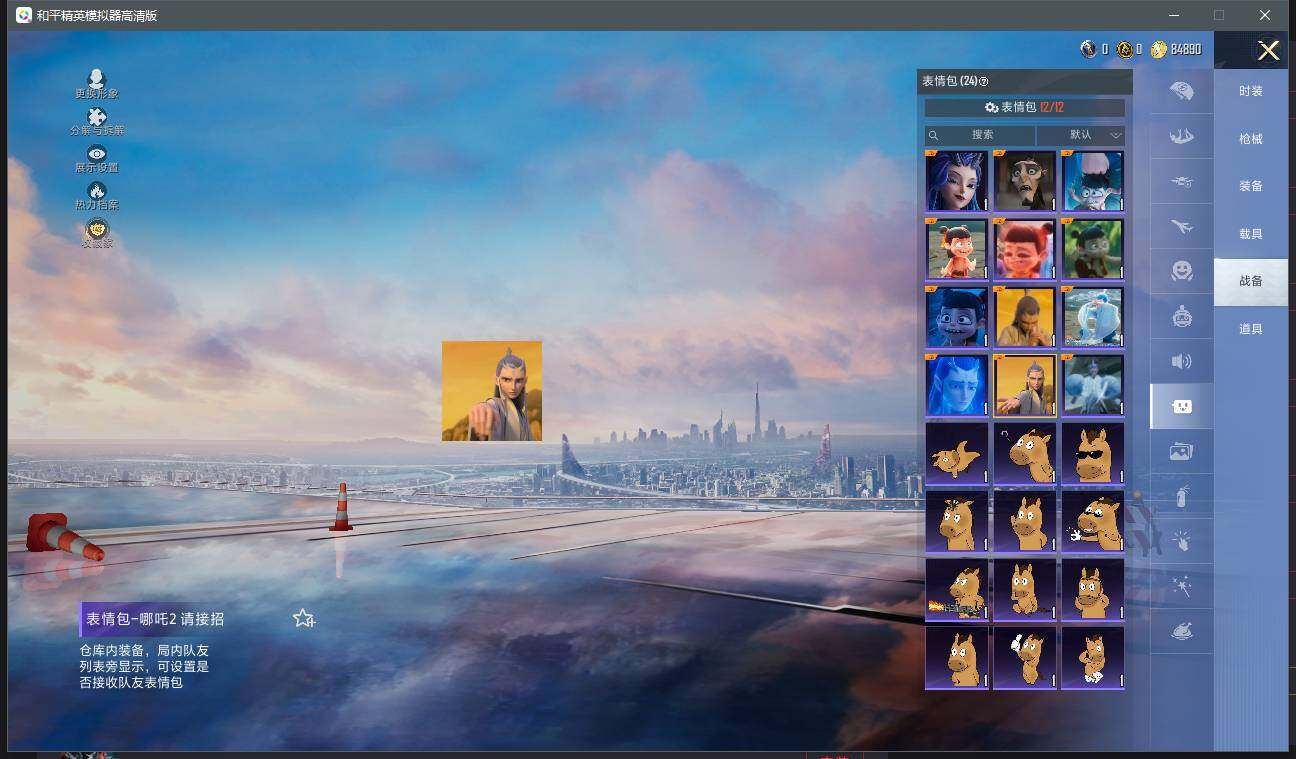This screenshot has width=1296, height=759.
Task: Click the 搜索 search field
Action: (980, 135)
